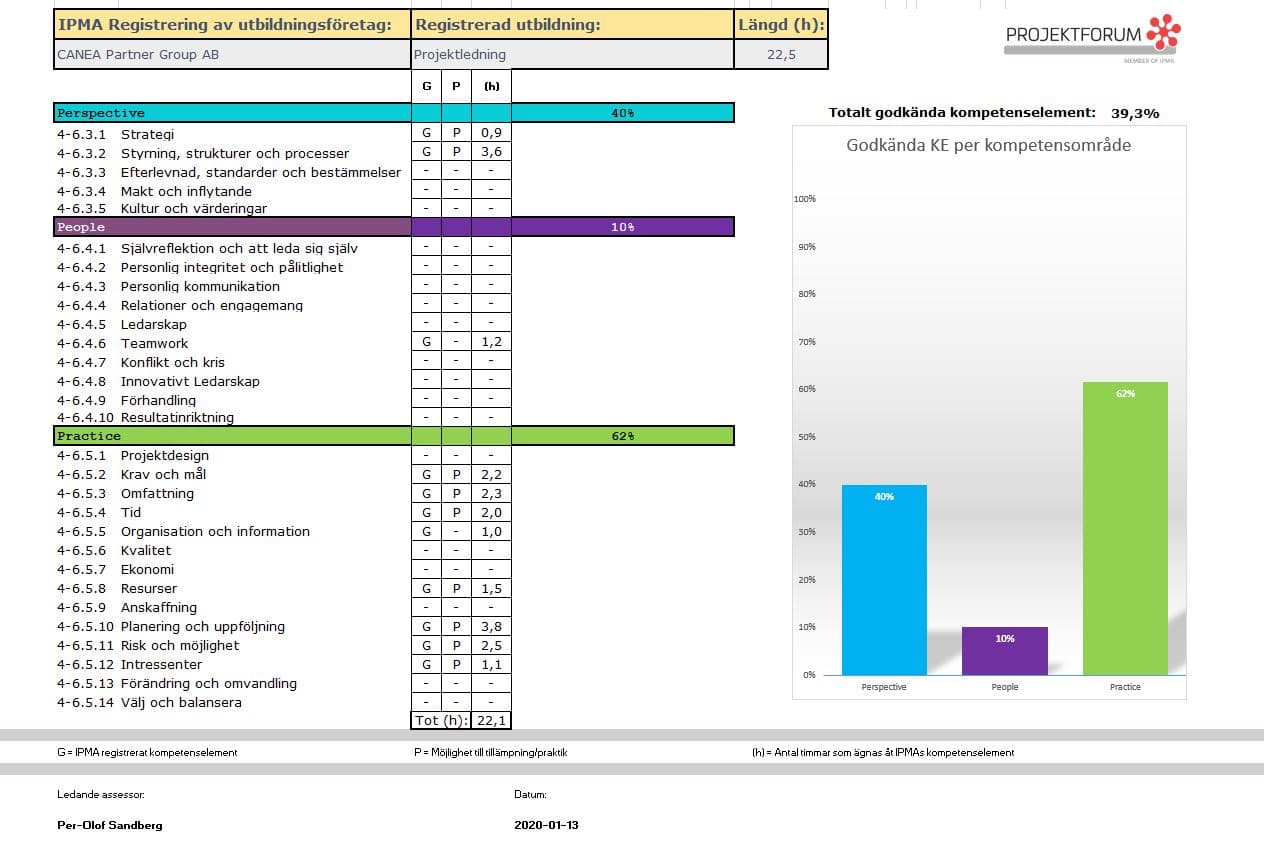This screenshot has width=1264, height=843.
Task: Select 'Efterlevnad, standarder och bestämmelser' row
Action: point(260,172)
